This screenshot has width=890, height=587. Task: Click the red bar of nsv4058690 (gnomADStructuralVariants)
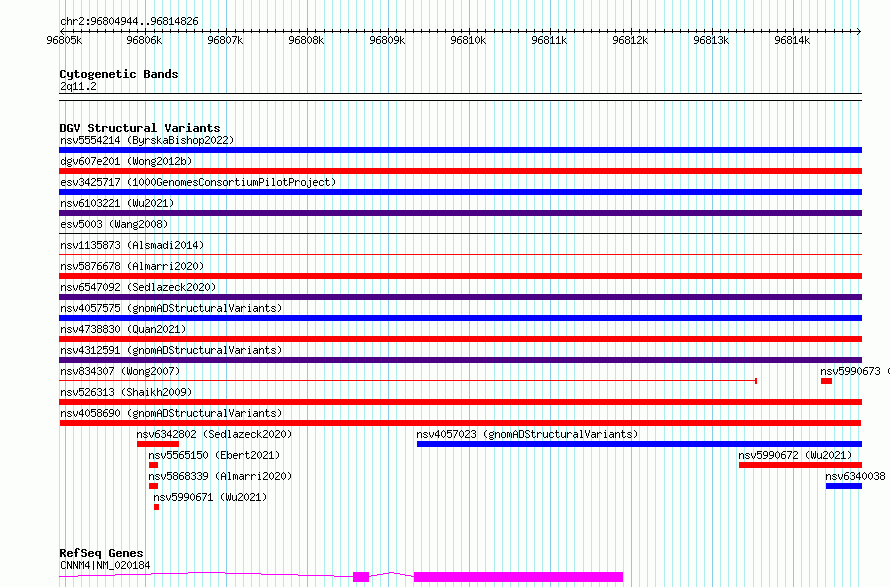coord(460,423)
